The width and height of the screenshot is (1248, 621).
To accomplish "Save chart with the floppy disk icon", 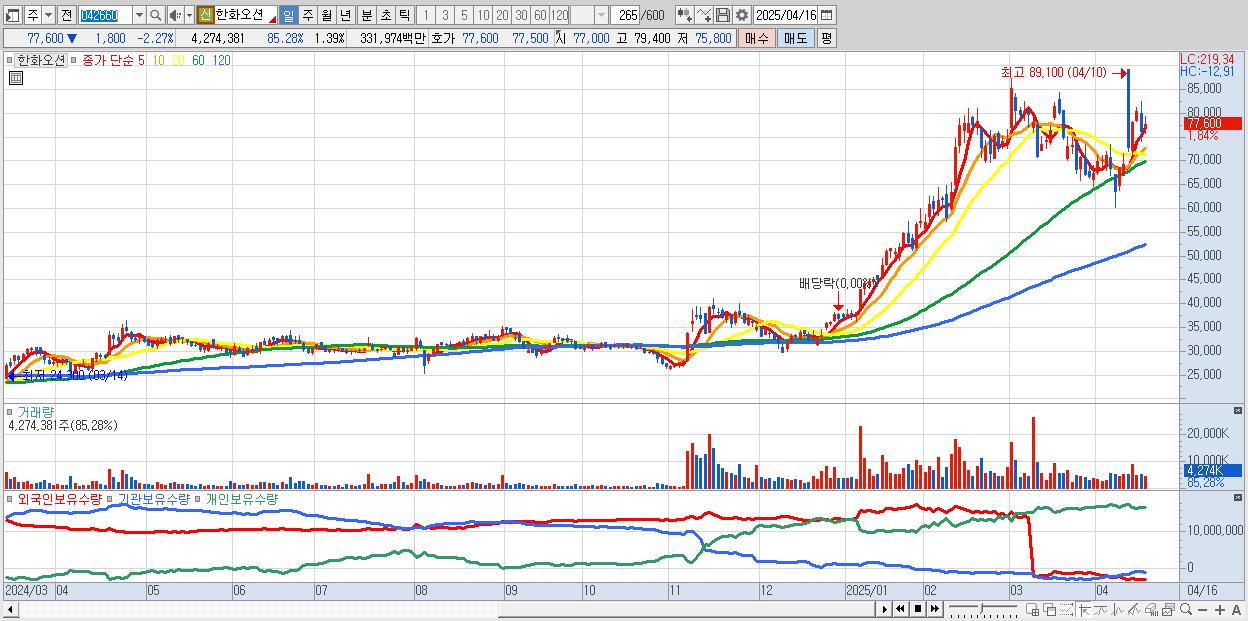I will 723,15.
